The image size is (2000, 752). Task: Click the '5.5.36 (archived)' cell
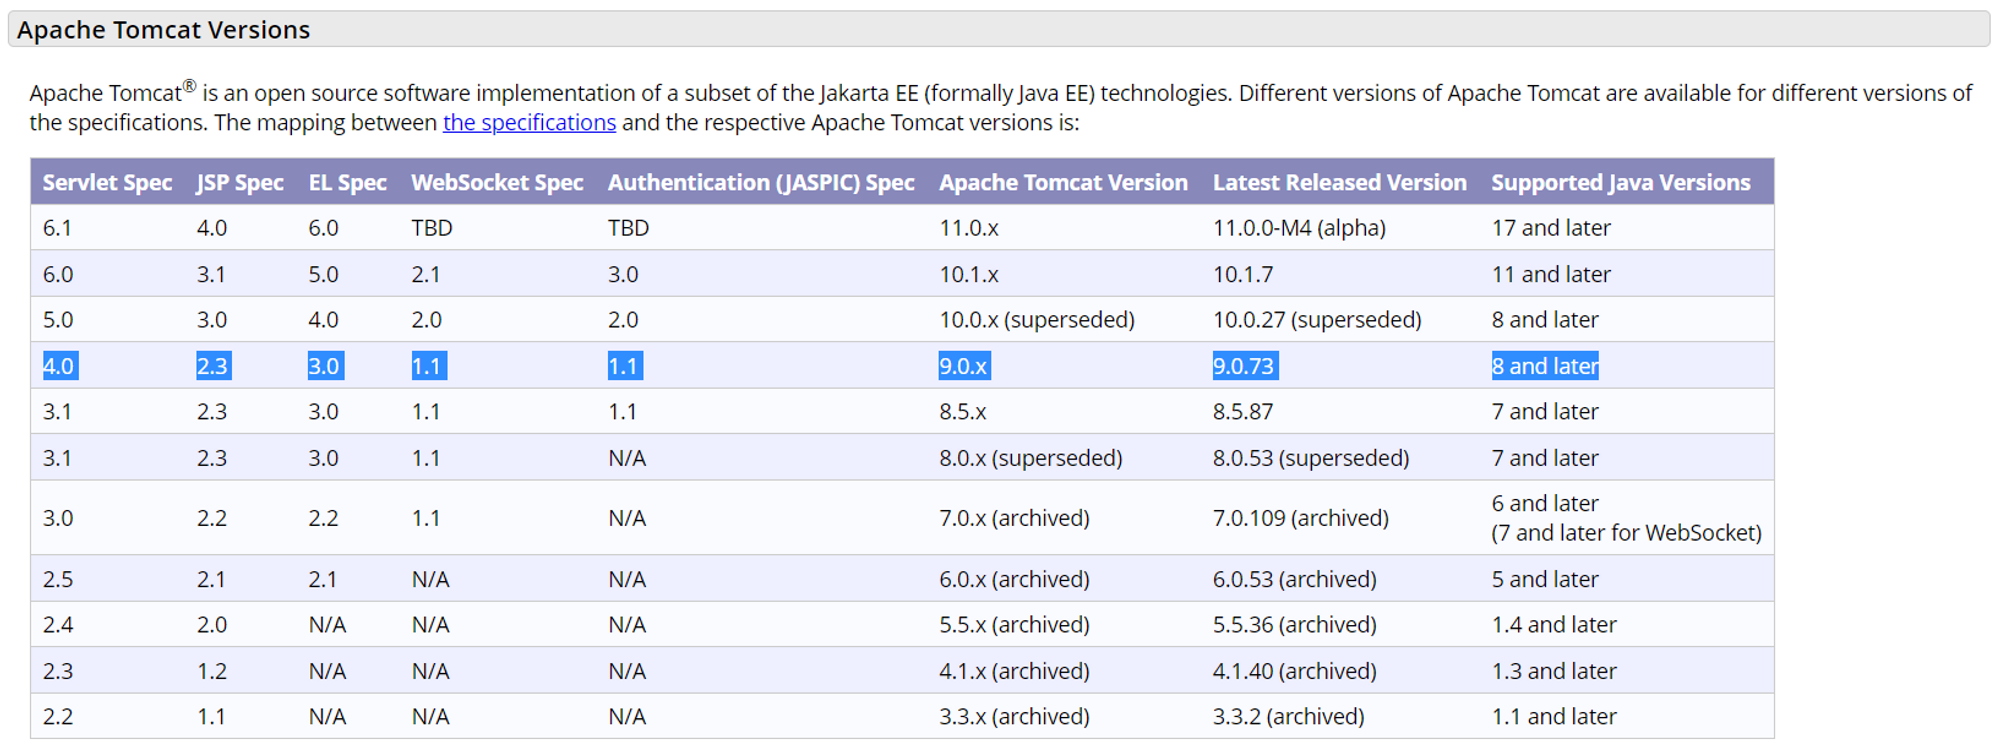(x=1295, y=625)
